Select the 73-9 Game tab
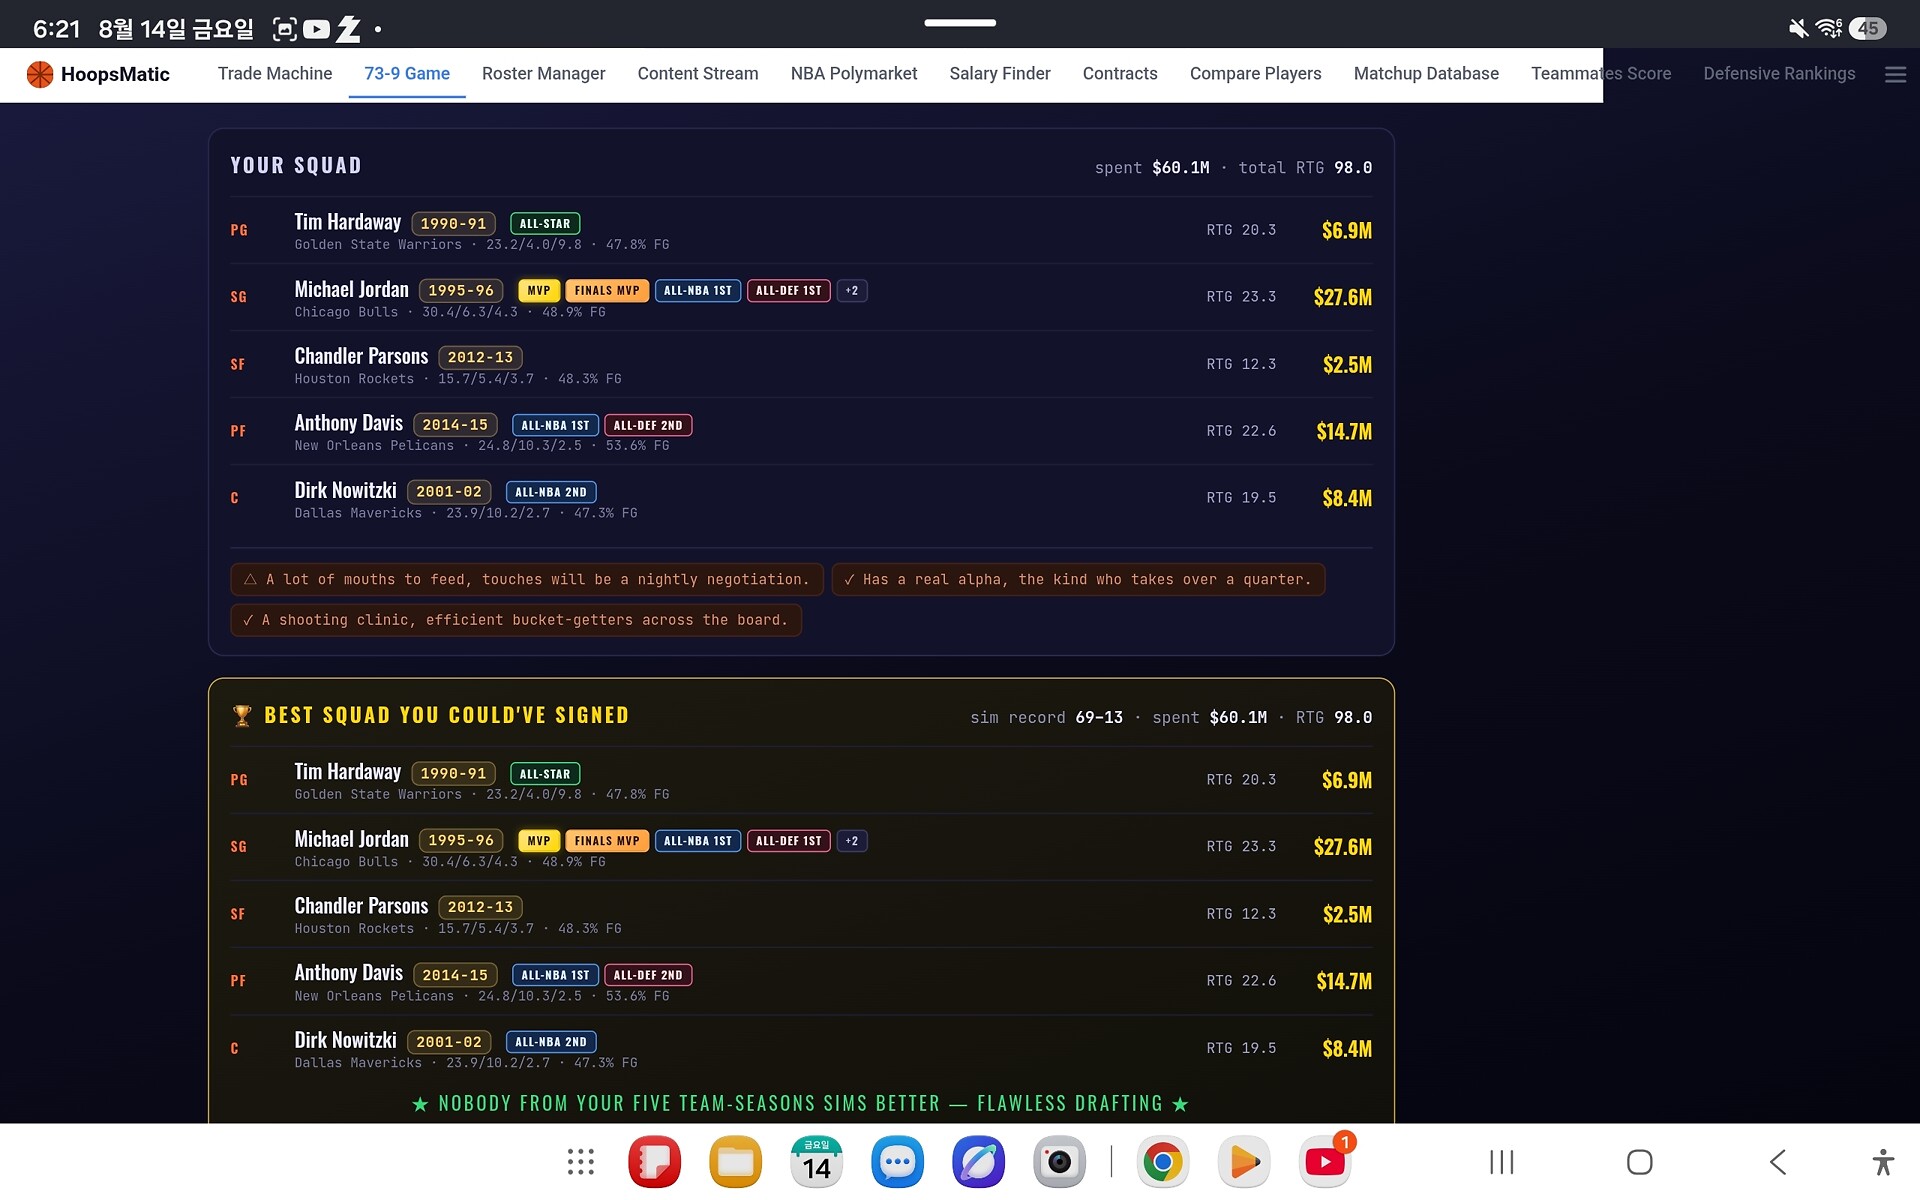 tap(407, 74)
